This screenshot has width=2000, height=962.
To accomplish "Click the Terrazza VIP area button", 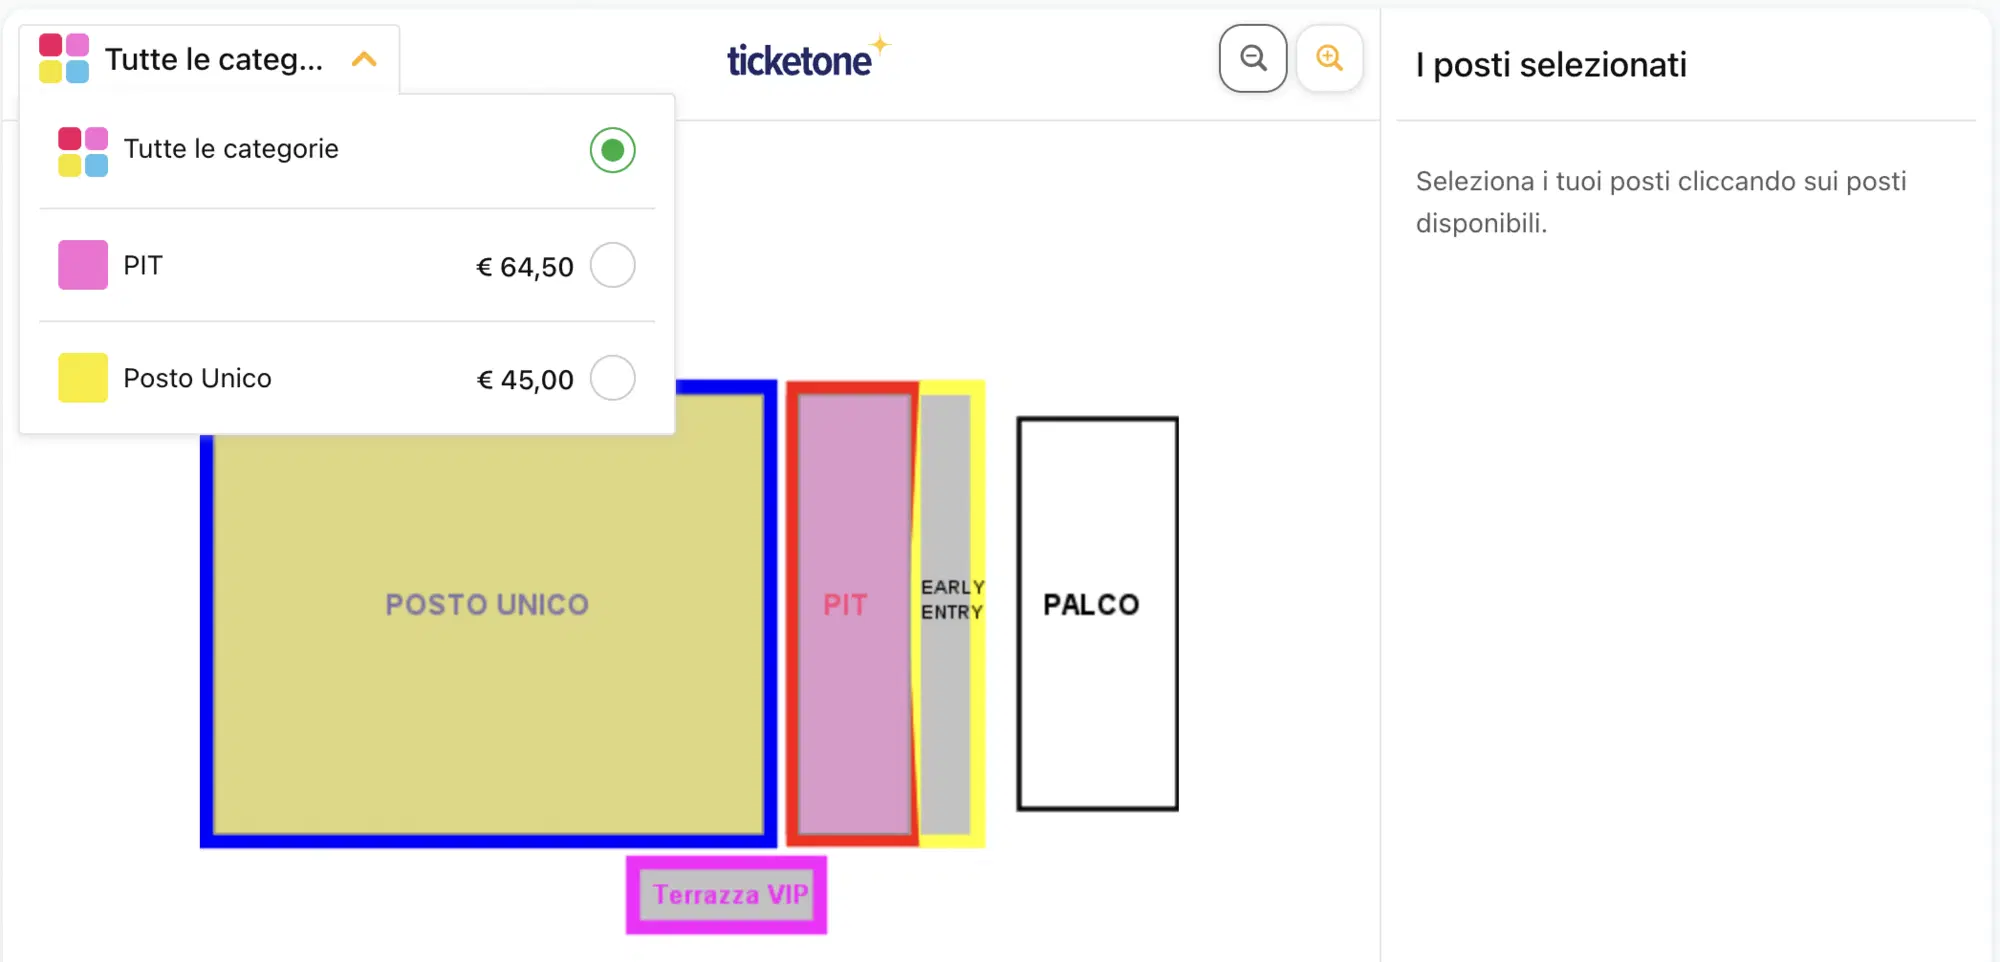I will [728, 895].
